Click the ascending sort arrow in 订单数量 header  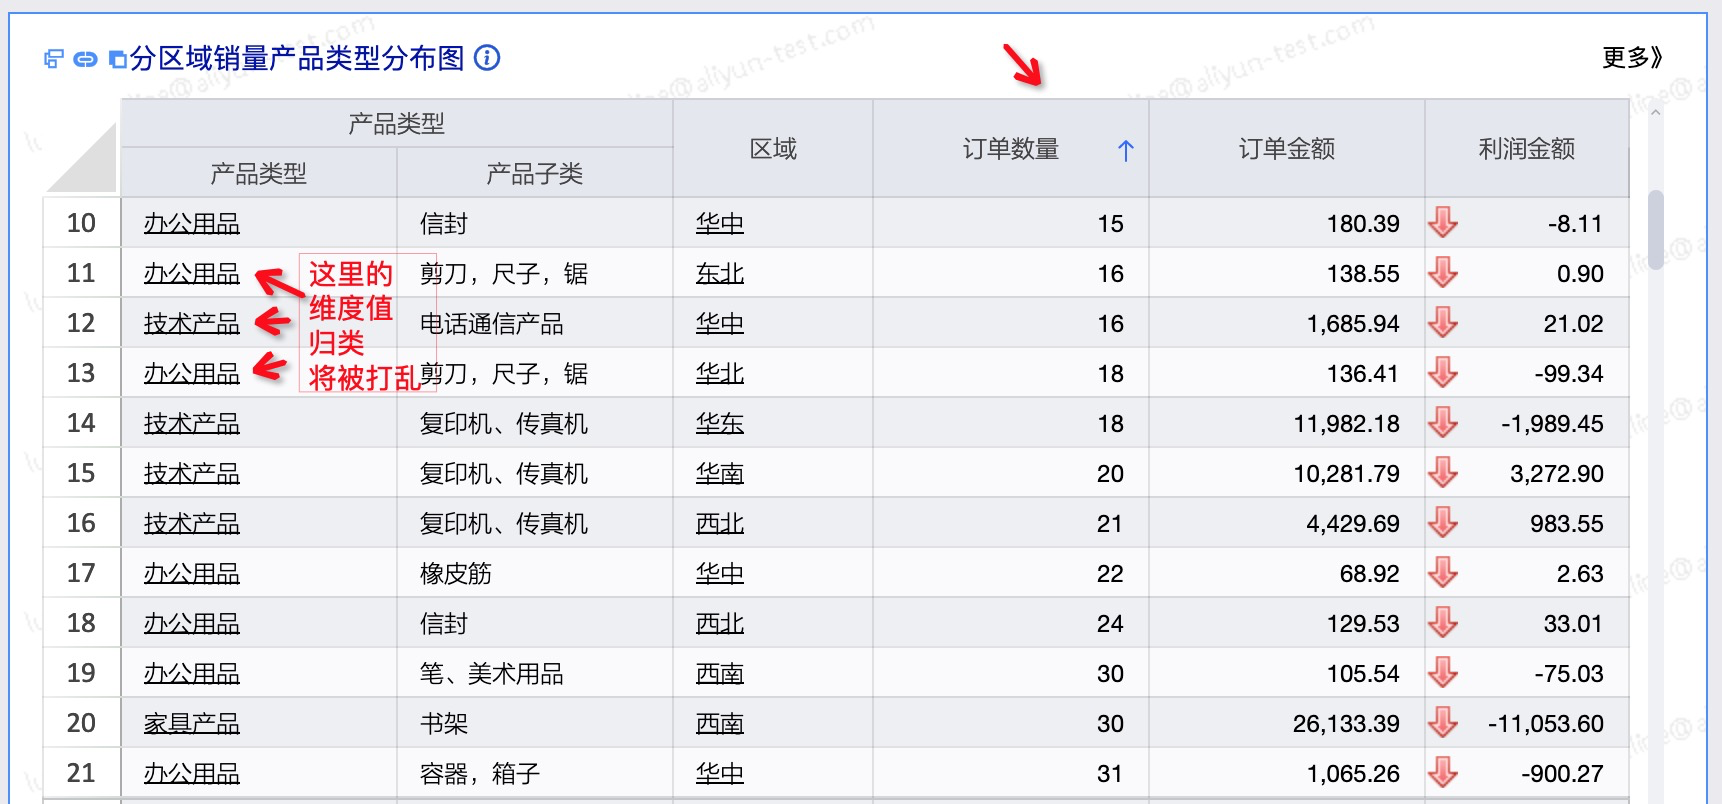click(1126, 150)
